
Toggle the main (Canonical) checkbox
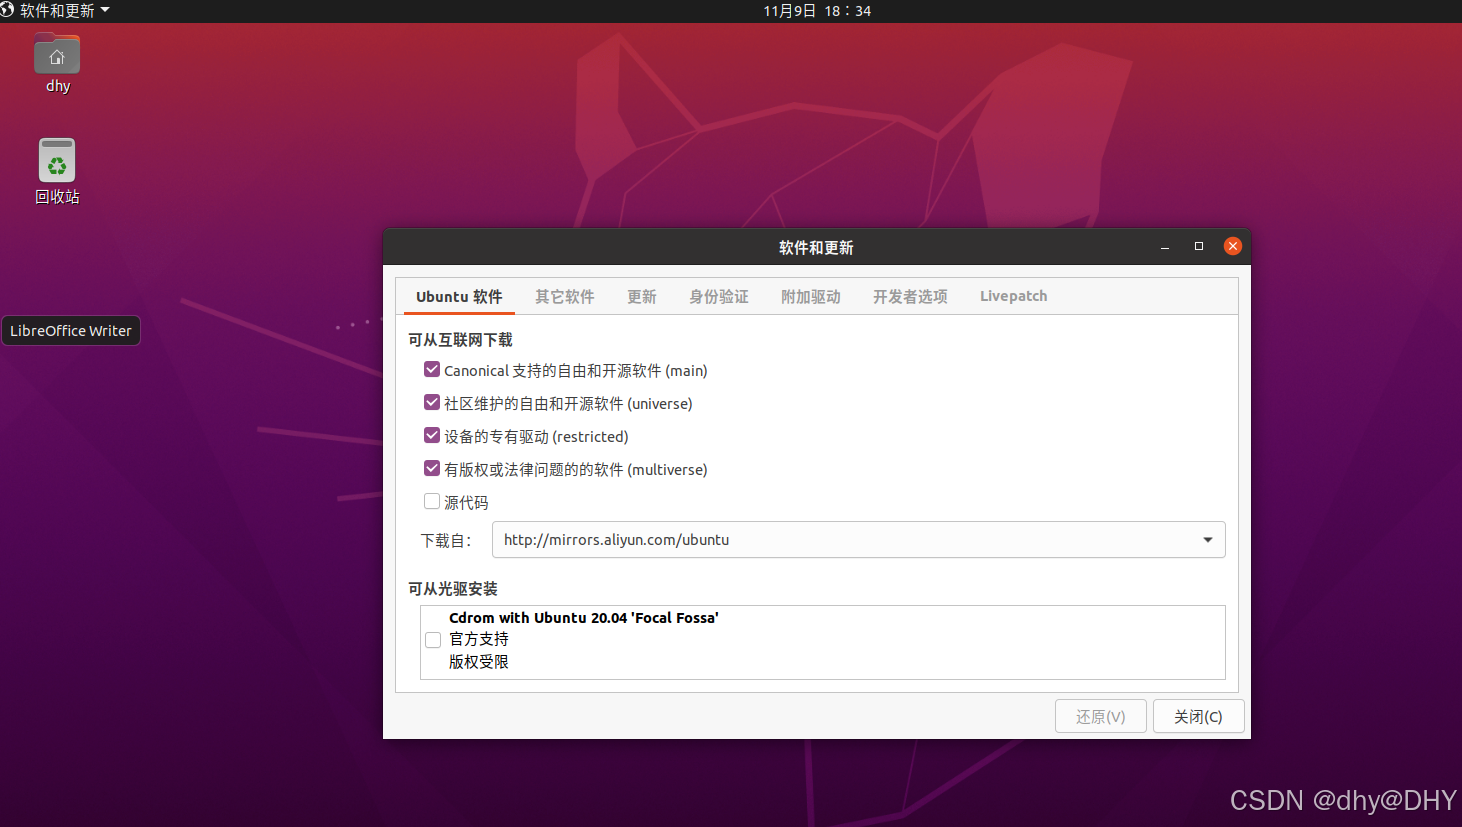[x=432, y=370]
